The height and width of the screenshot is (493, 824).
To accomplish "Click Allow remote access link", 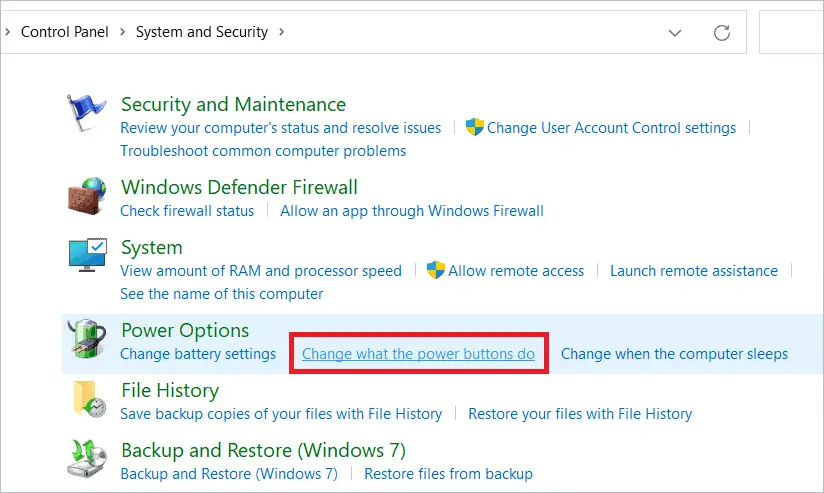I will [x=516, y=271].
